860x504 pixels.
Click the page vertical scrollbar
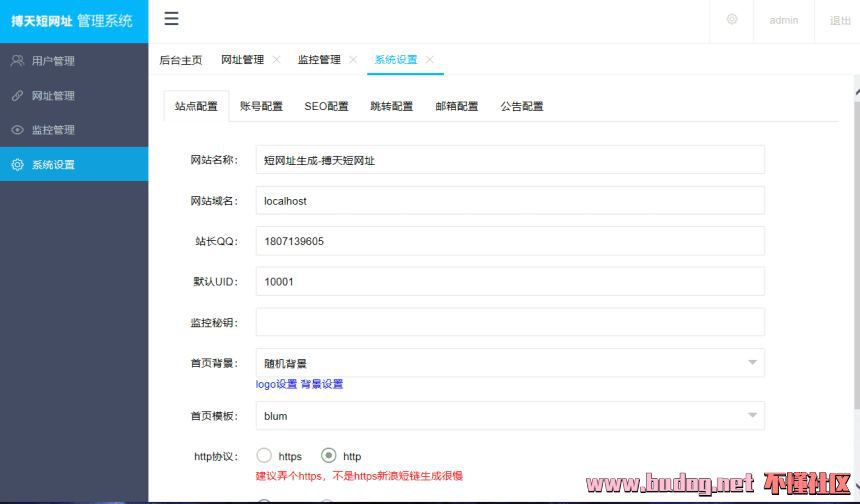856,250
